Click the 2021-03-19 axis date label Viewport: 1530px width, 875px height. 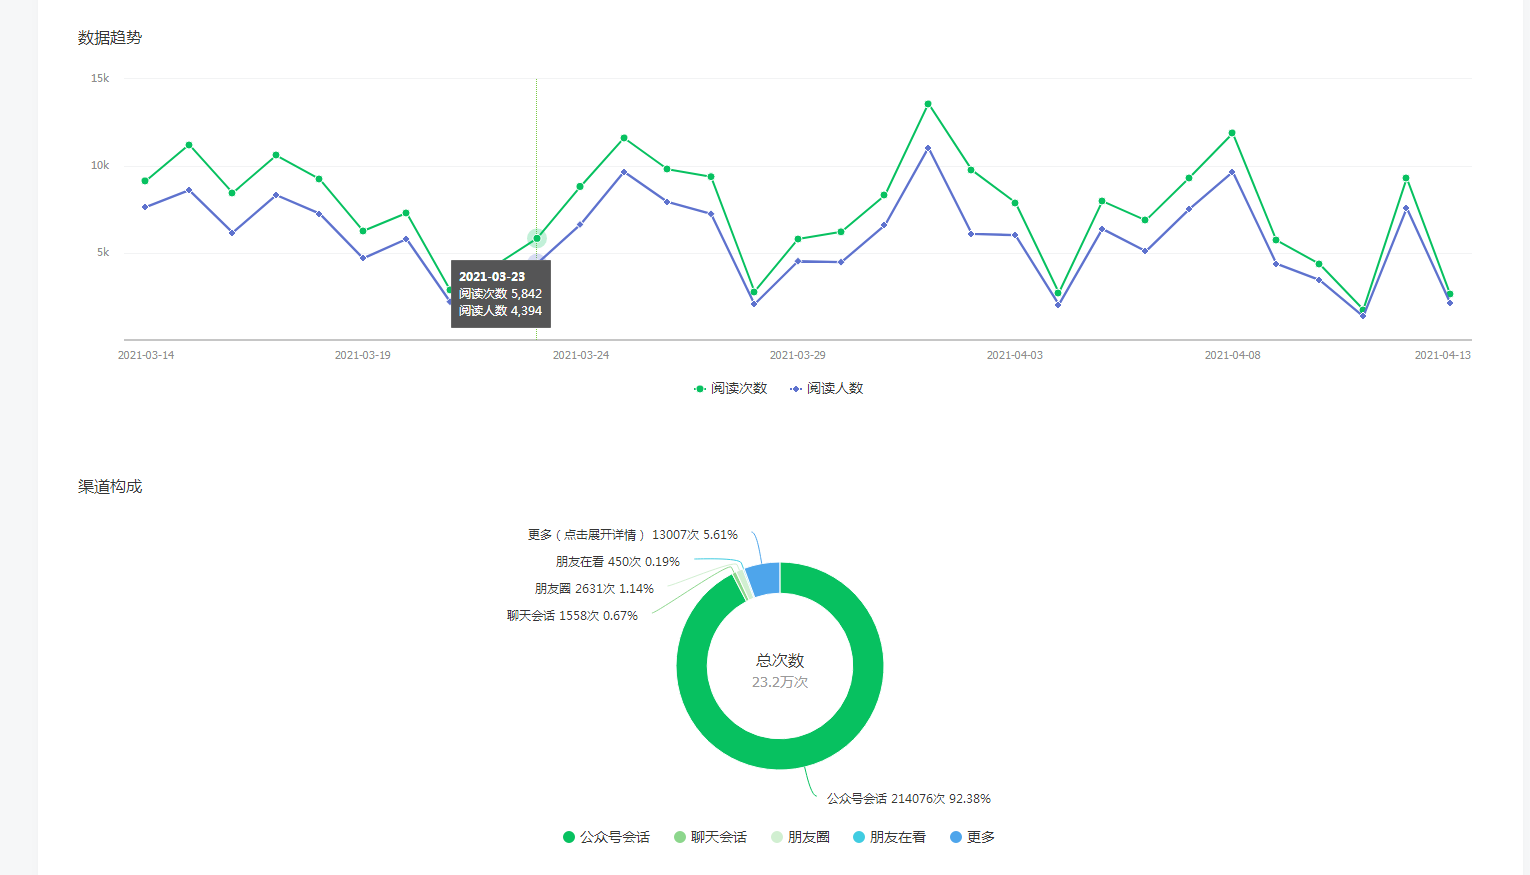click(363, 355)
